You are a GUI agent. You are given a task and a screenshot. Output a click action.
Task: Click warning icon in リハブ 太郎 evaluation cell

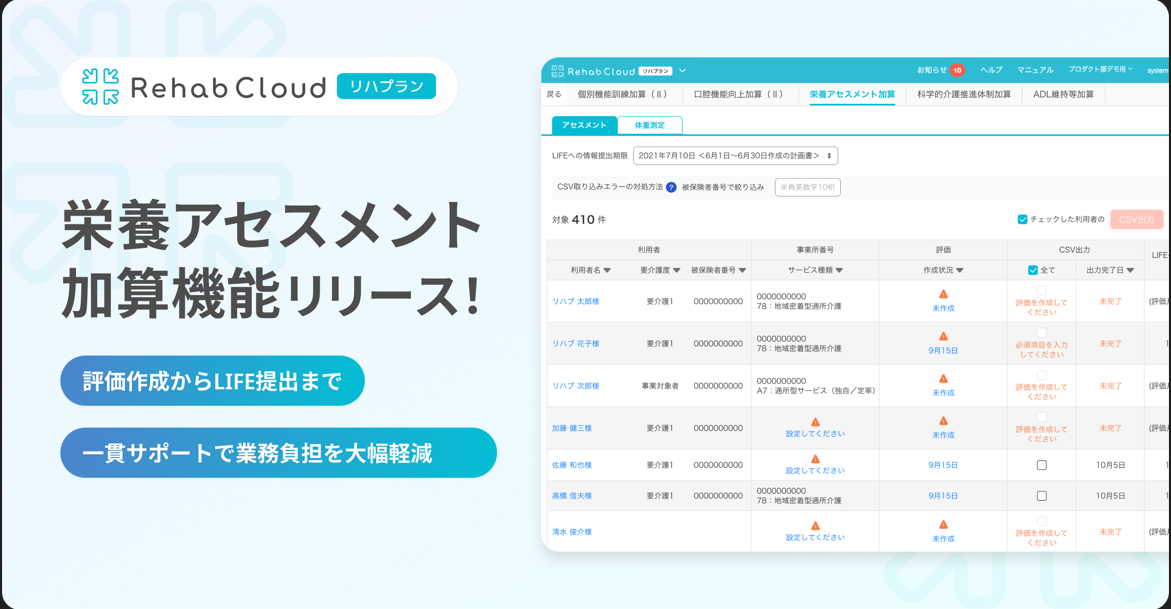[x=943, y=294]
